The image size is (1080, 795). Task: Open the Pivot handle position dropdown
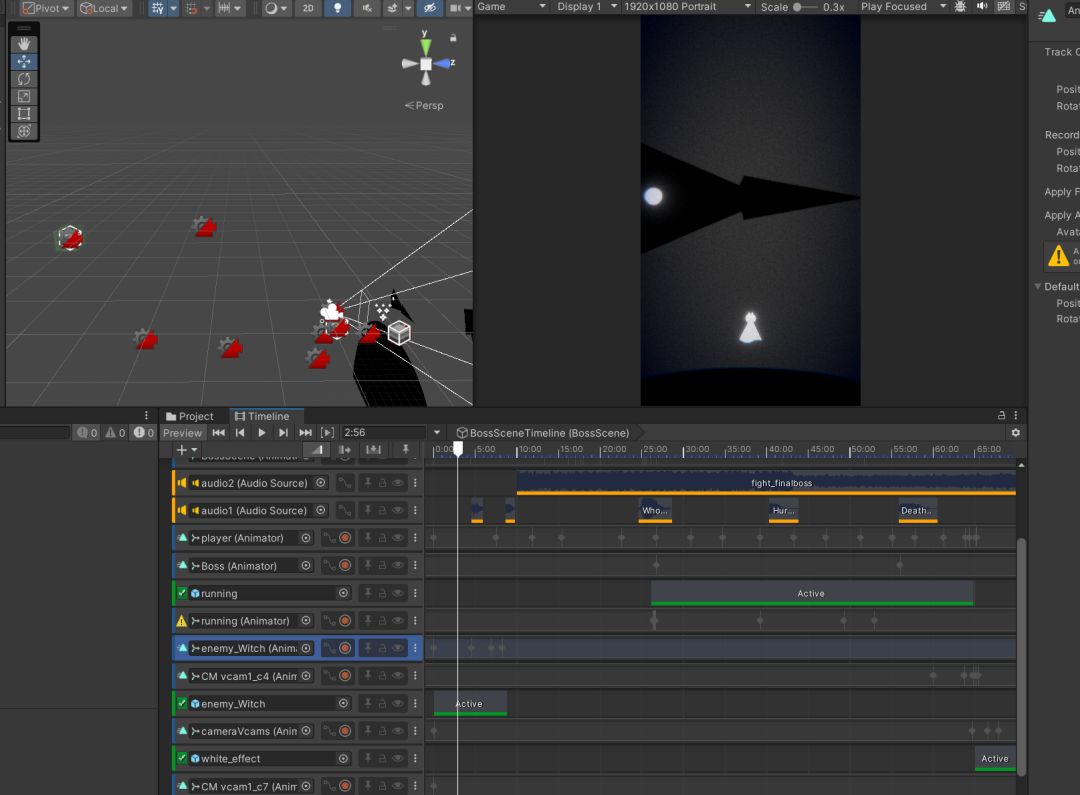45,8
